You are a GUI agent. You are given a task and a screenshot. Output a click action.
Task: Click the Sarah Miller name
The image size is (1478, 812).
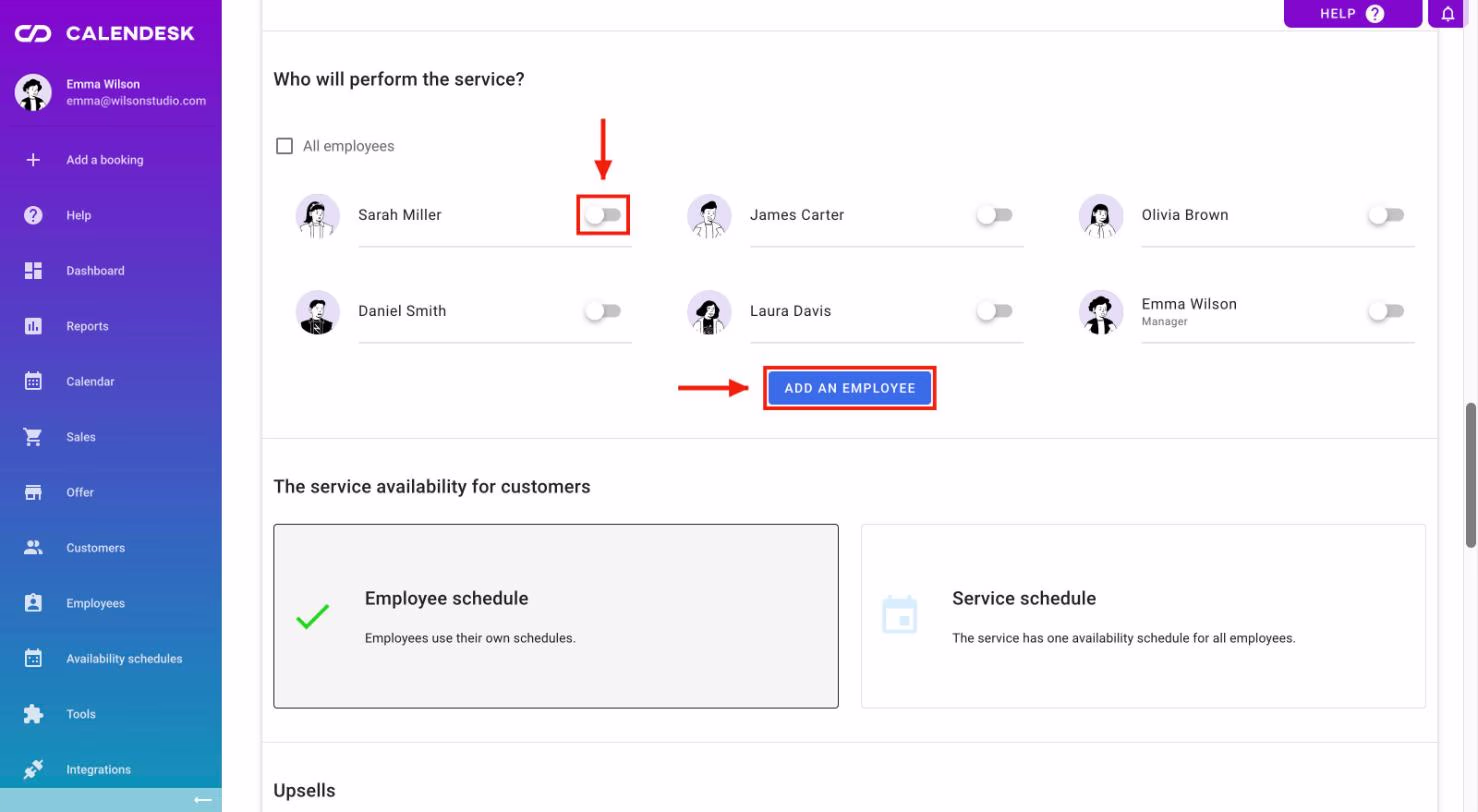[400, 215]
